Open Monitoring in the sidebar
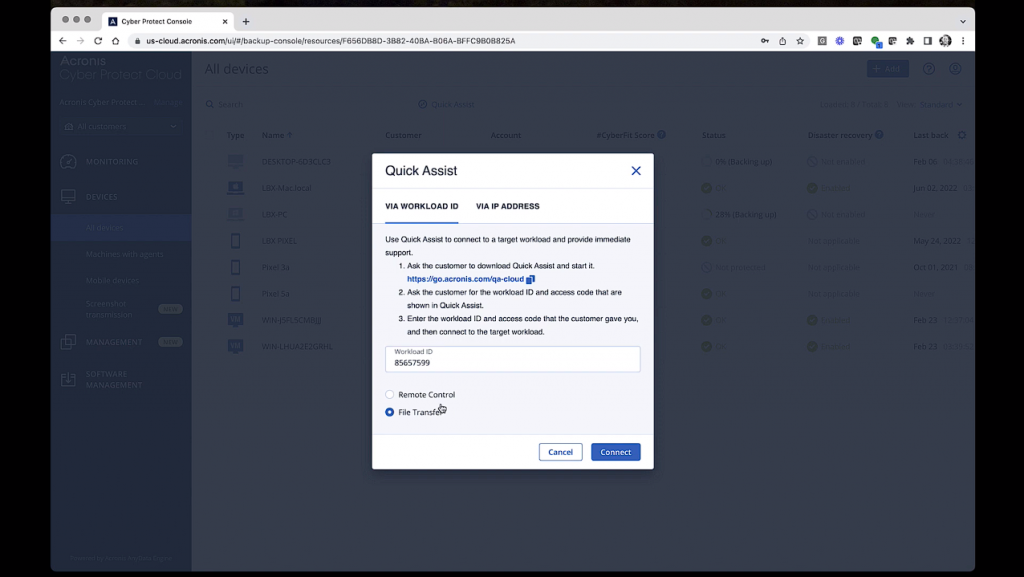Viewport: 1024px width, 577px height. 112,162
